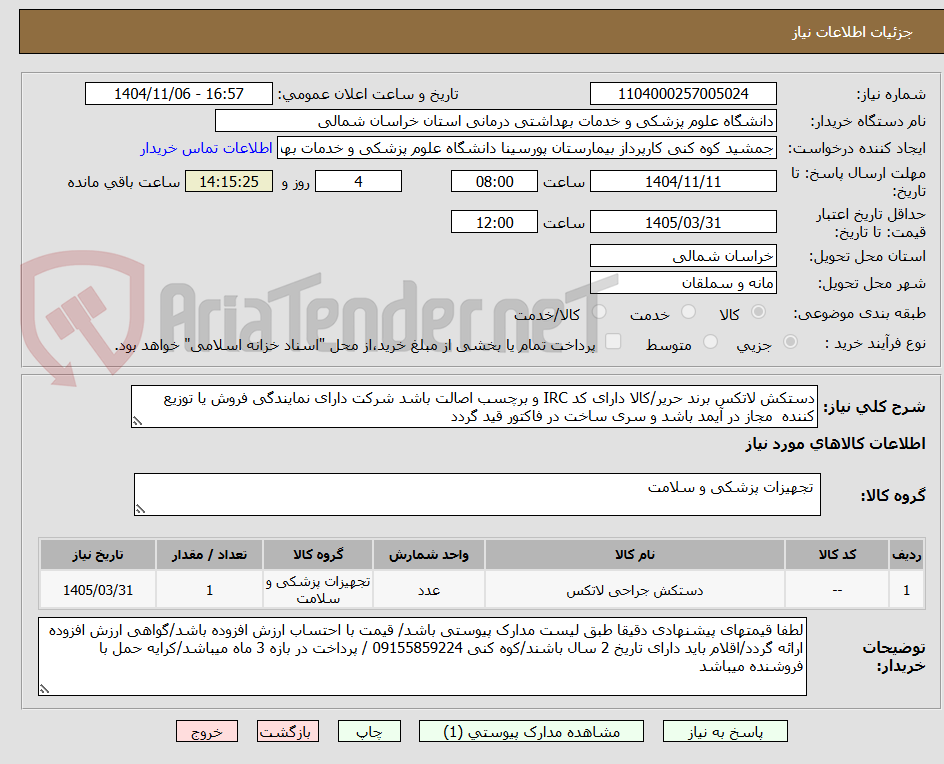
Task: Click the unit cell عدد
Action: pos(429,590)
